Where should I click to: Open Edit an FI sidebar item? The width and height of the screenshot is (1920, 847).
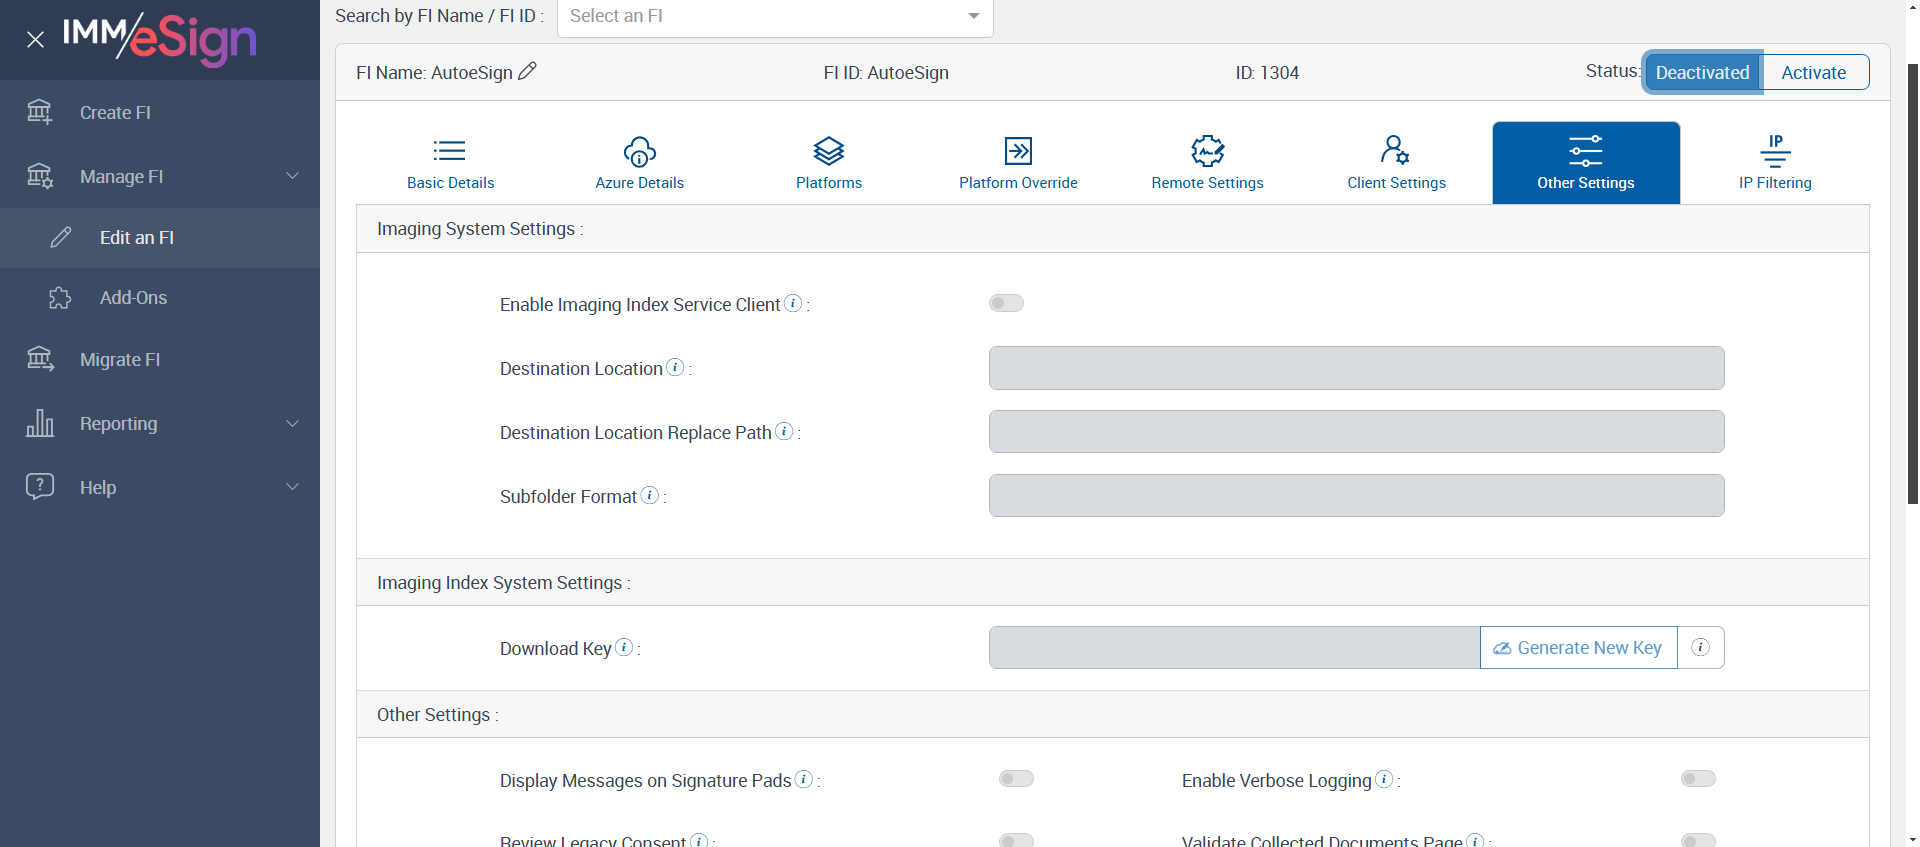160,237
